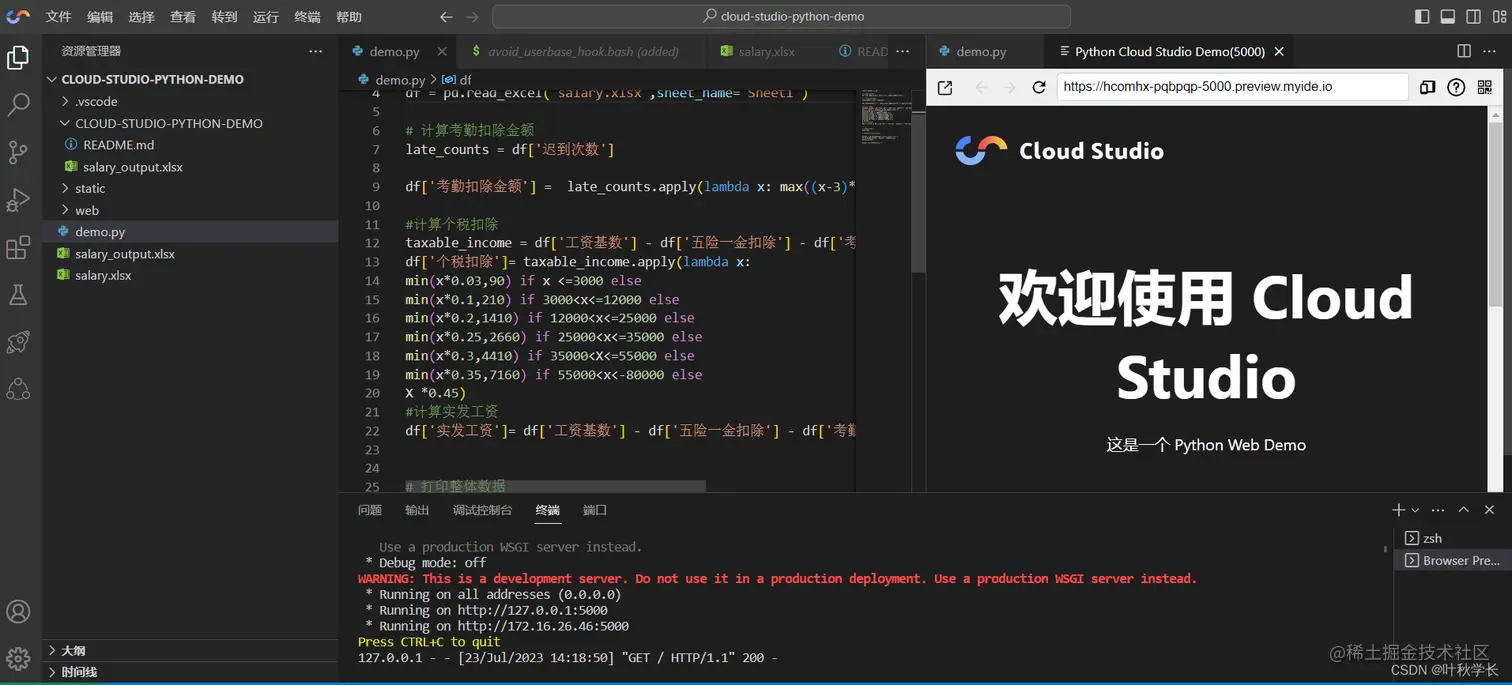Image resolution: width=1512 pixels, height=685 pixels.
Task: Open the 帮助 menu
Action: [x=349, y=17]
